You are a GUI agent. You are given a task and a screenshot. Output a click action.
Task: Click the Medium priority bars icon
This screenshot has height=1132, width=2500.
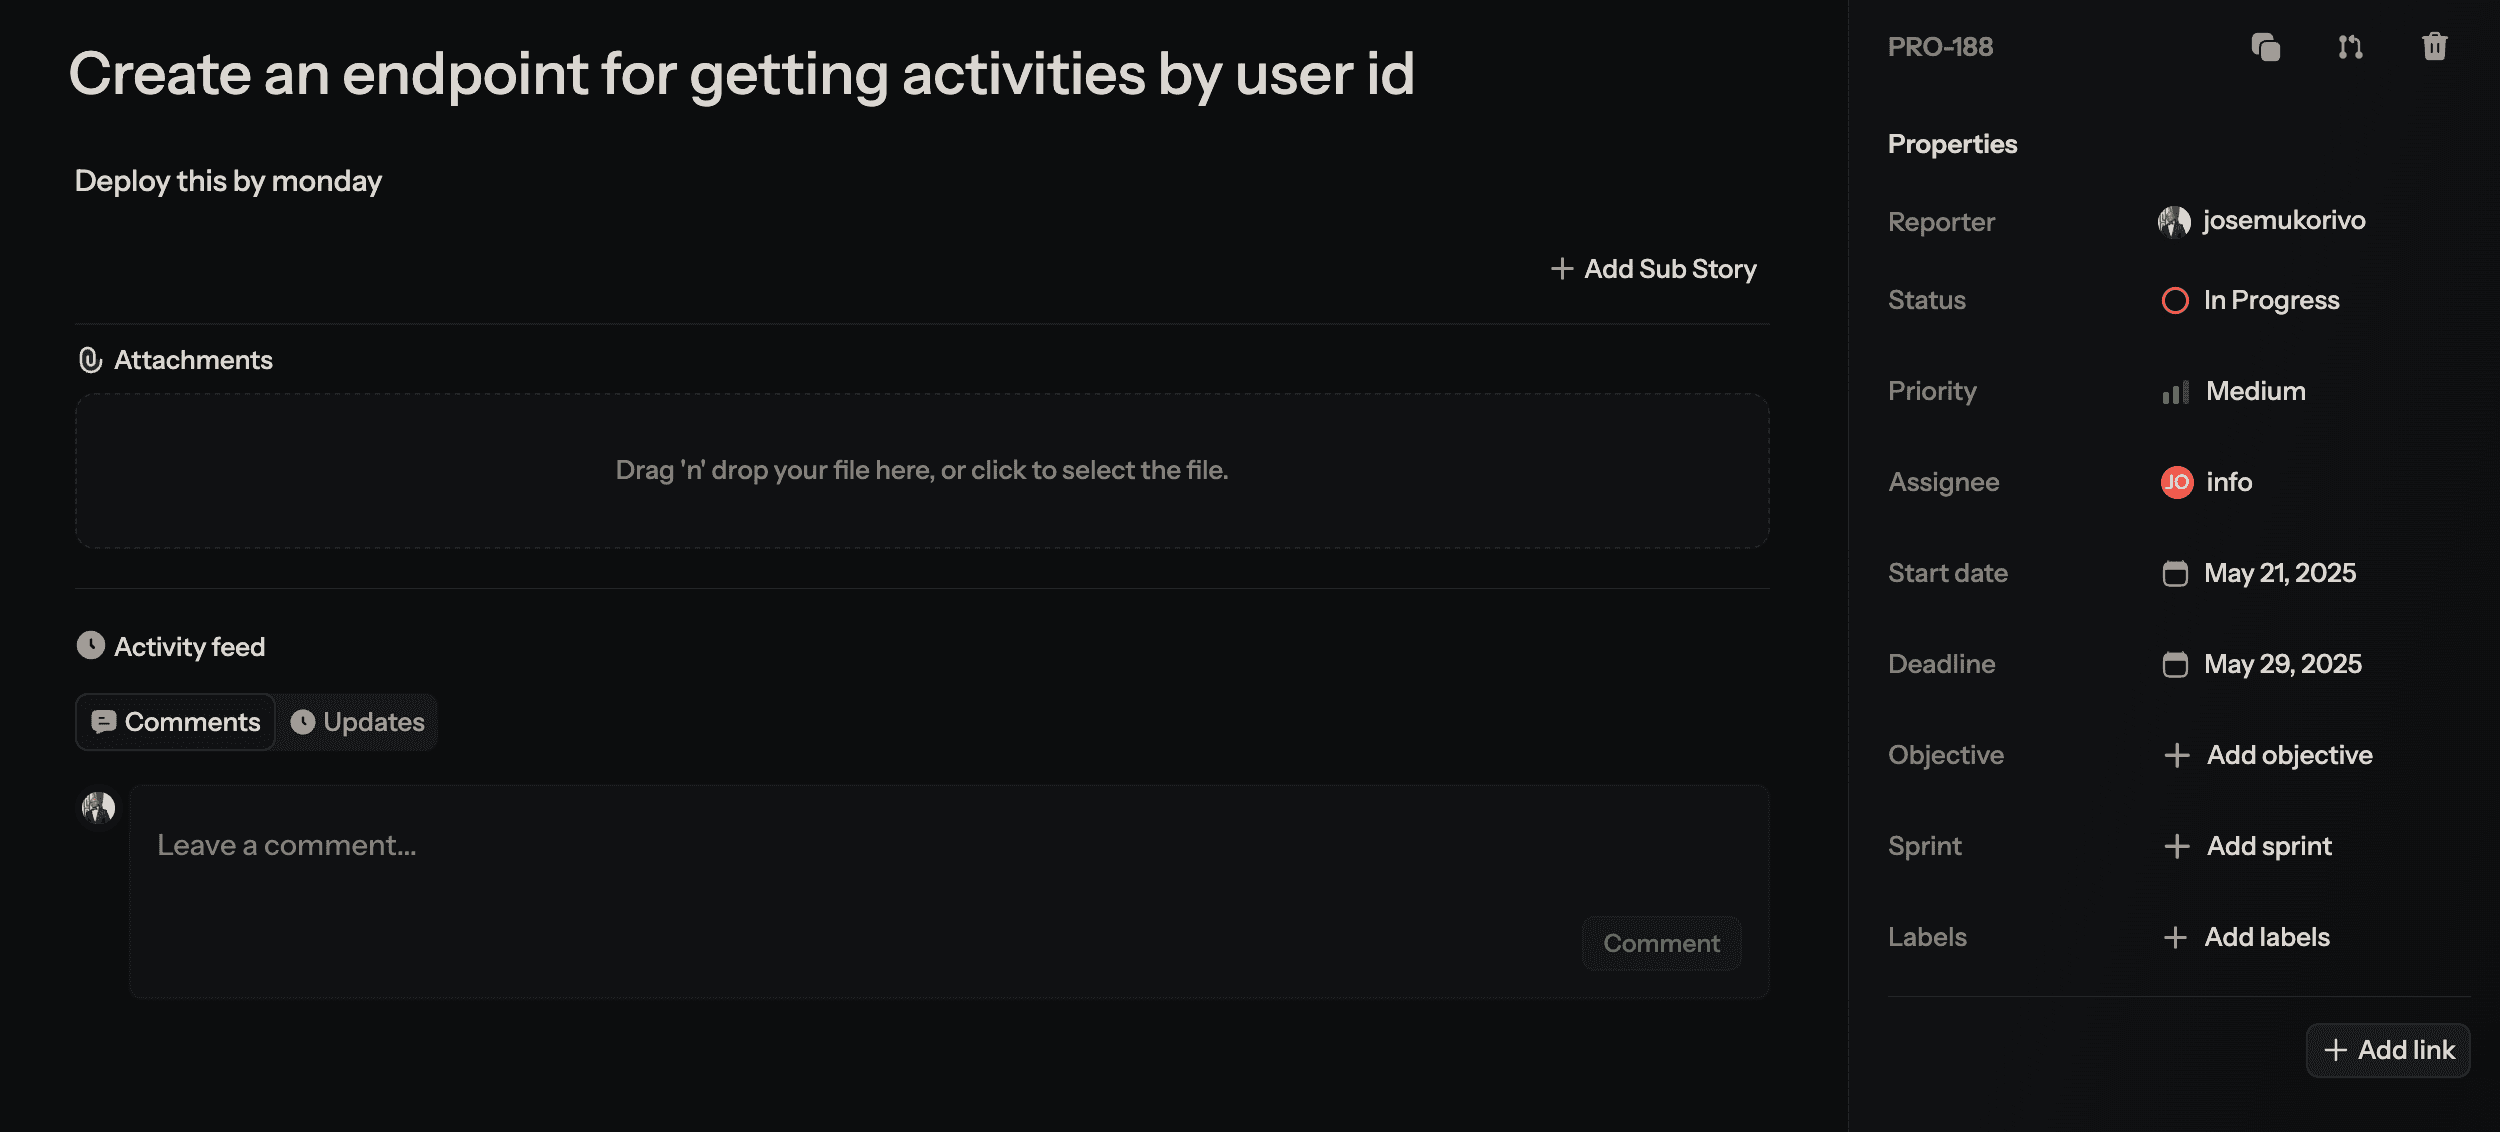click(2176, 392)
